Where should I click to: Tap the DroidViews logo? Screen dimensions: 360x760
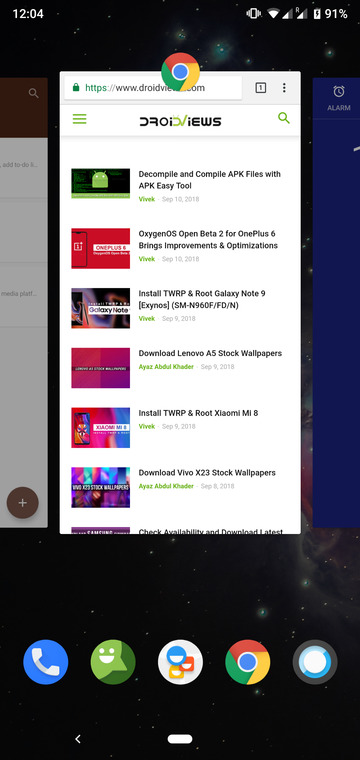coord(180,120)
